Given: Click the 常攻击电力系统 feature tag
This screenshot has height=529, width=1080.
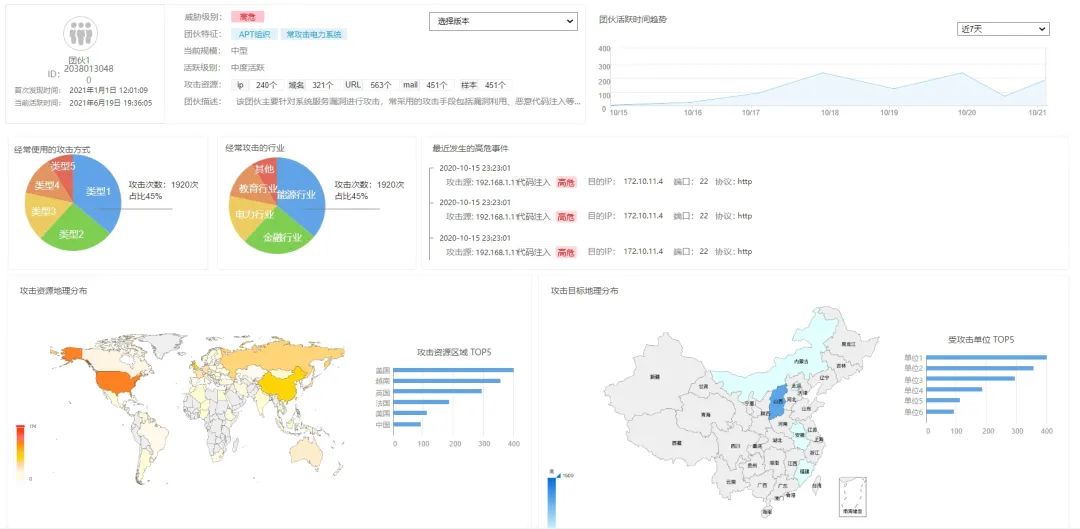Looking at the screenshot, I should [314, 34].
